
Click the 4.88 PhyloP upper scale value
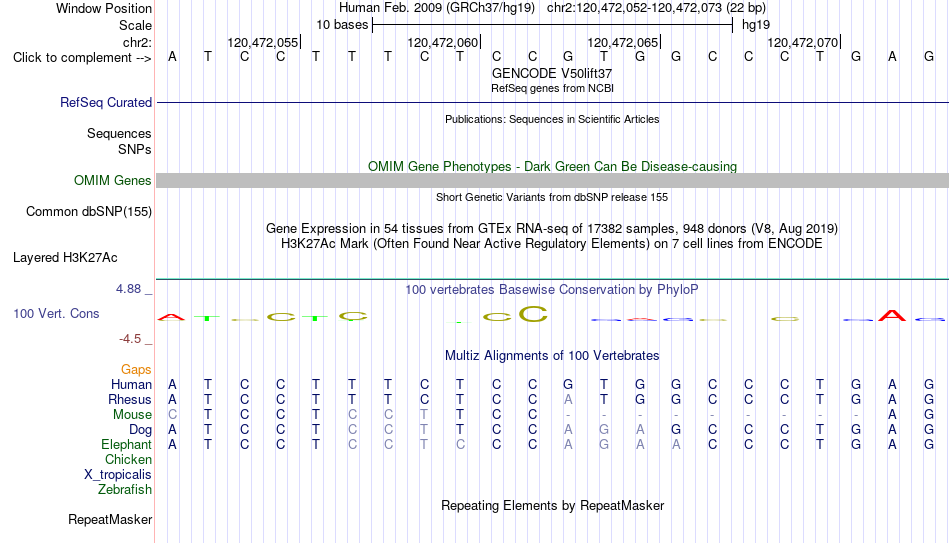128,289
